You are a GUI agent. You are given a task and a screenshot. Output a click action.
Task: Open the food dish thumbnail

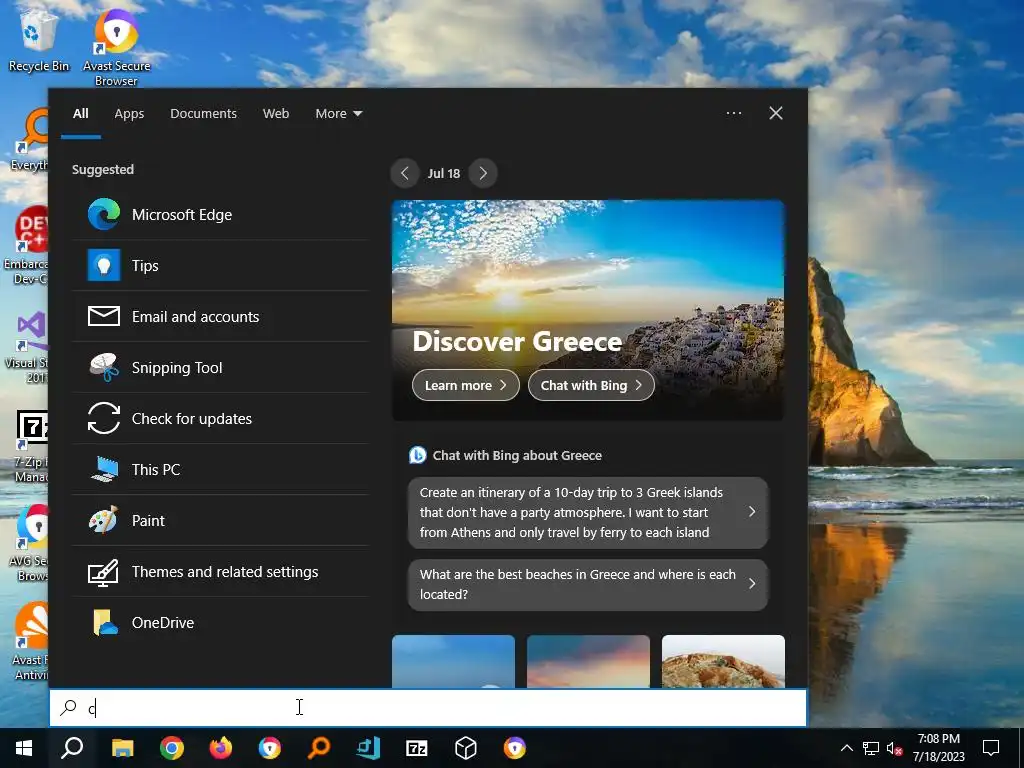(724, 661)
